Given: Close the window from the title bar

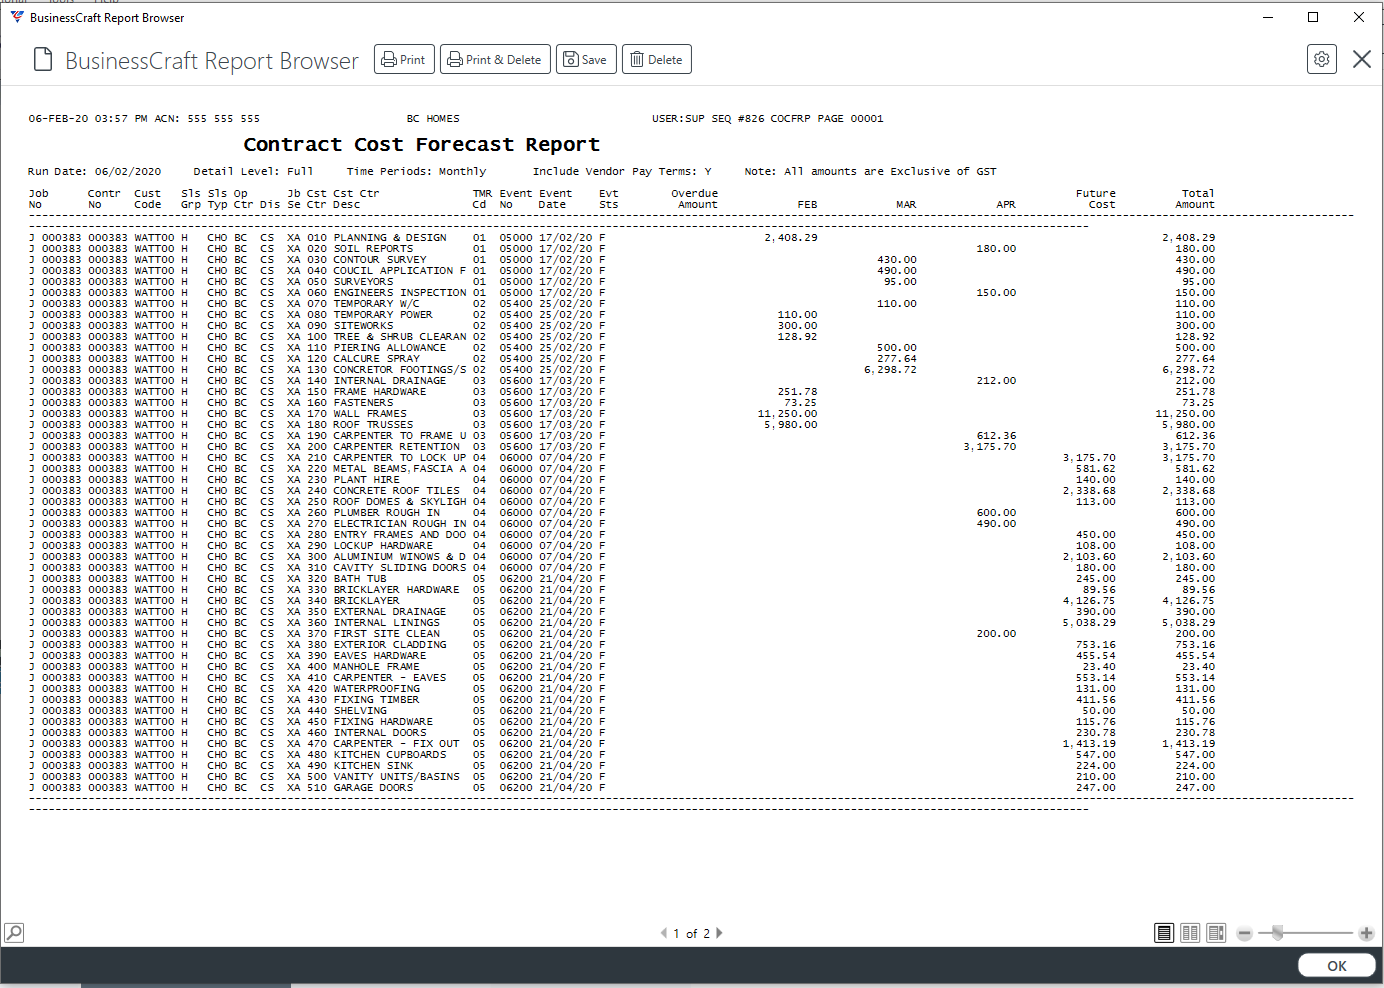Looking at the screenshot, I should point(1358,17).
